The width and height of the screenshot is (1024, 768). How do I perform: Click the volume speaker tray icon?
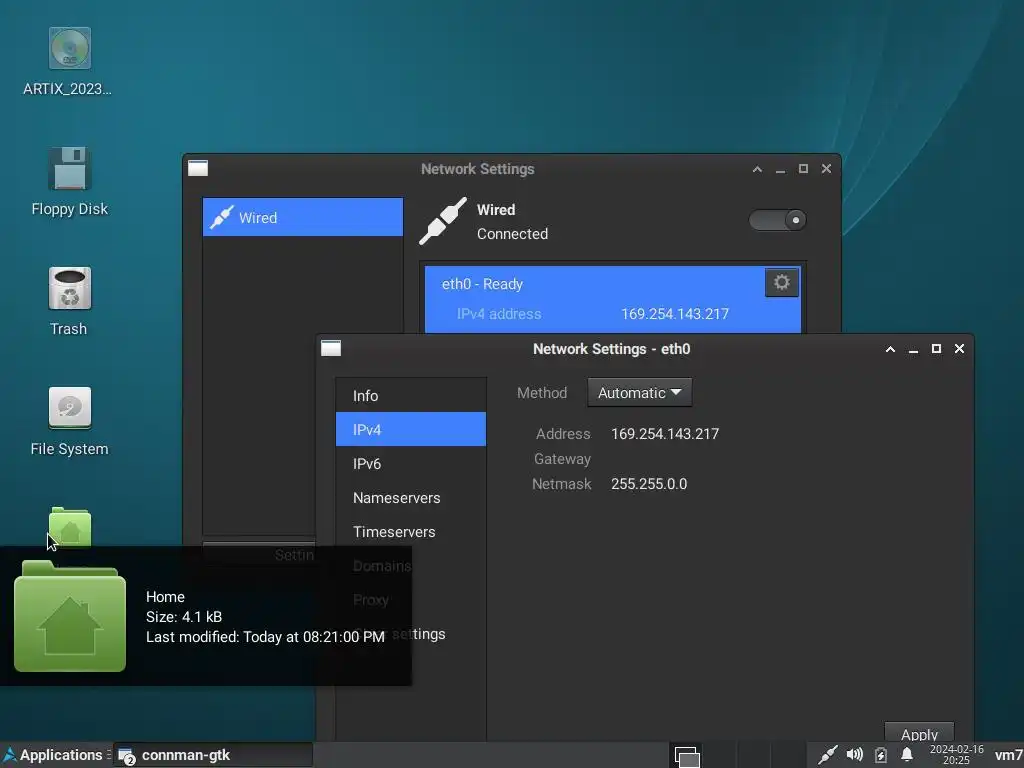click(854, 755)
